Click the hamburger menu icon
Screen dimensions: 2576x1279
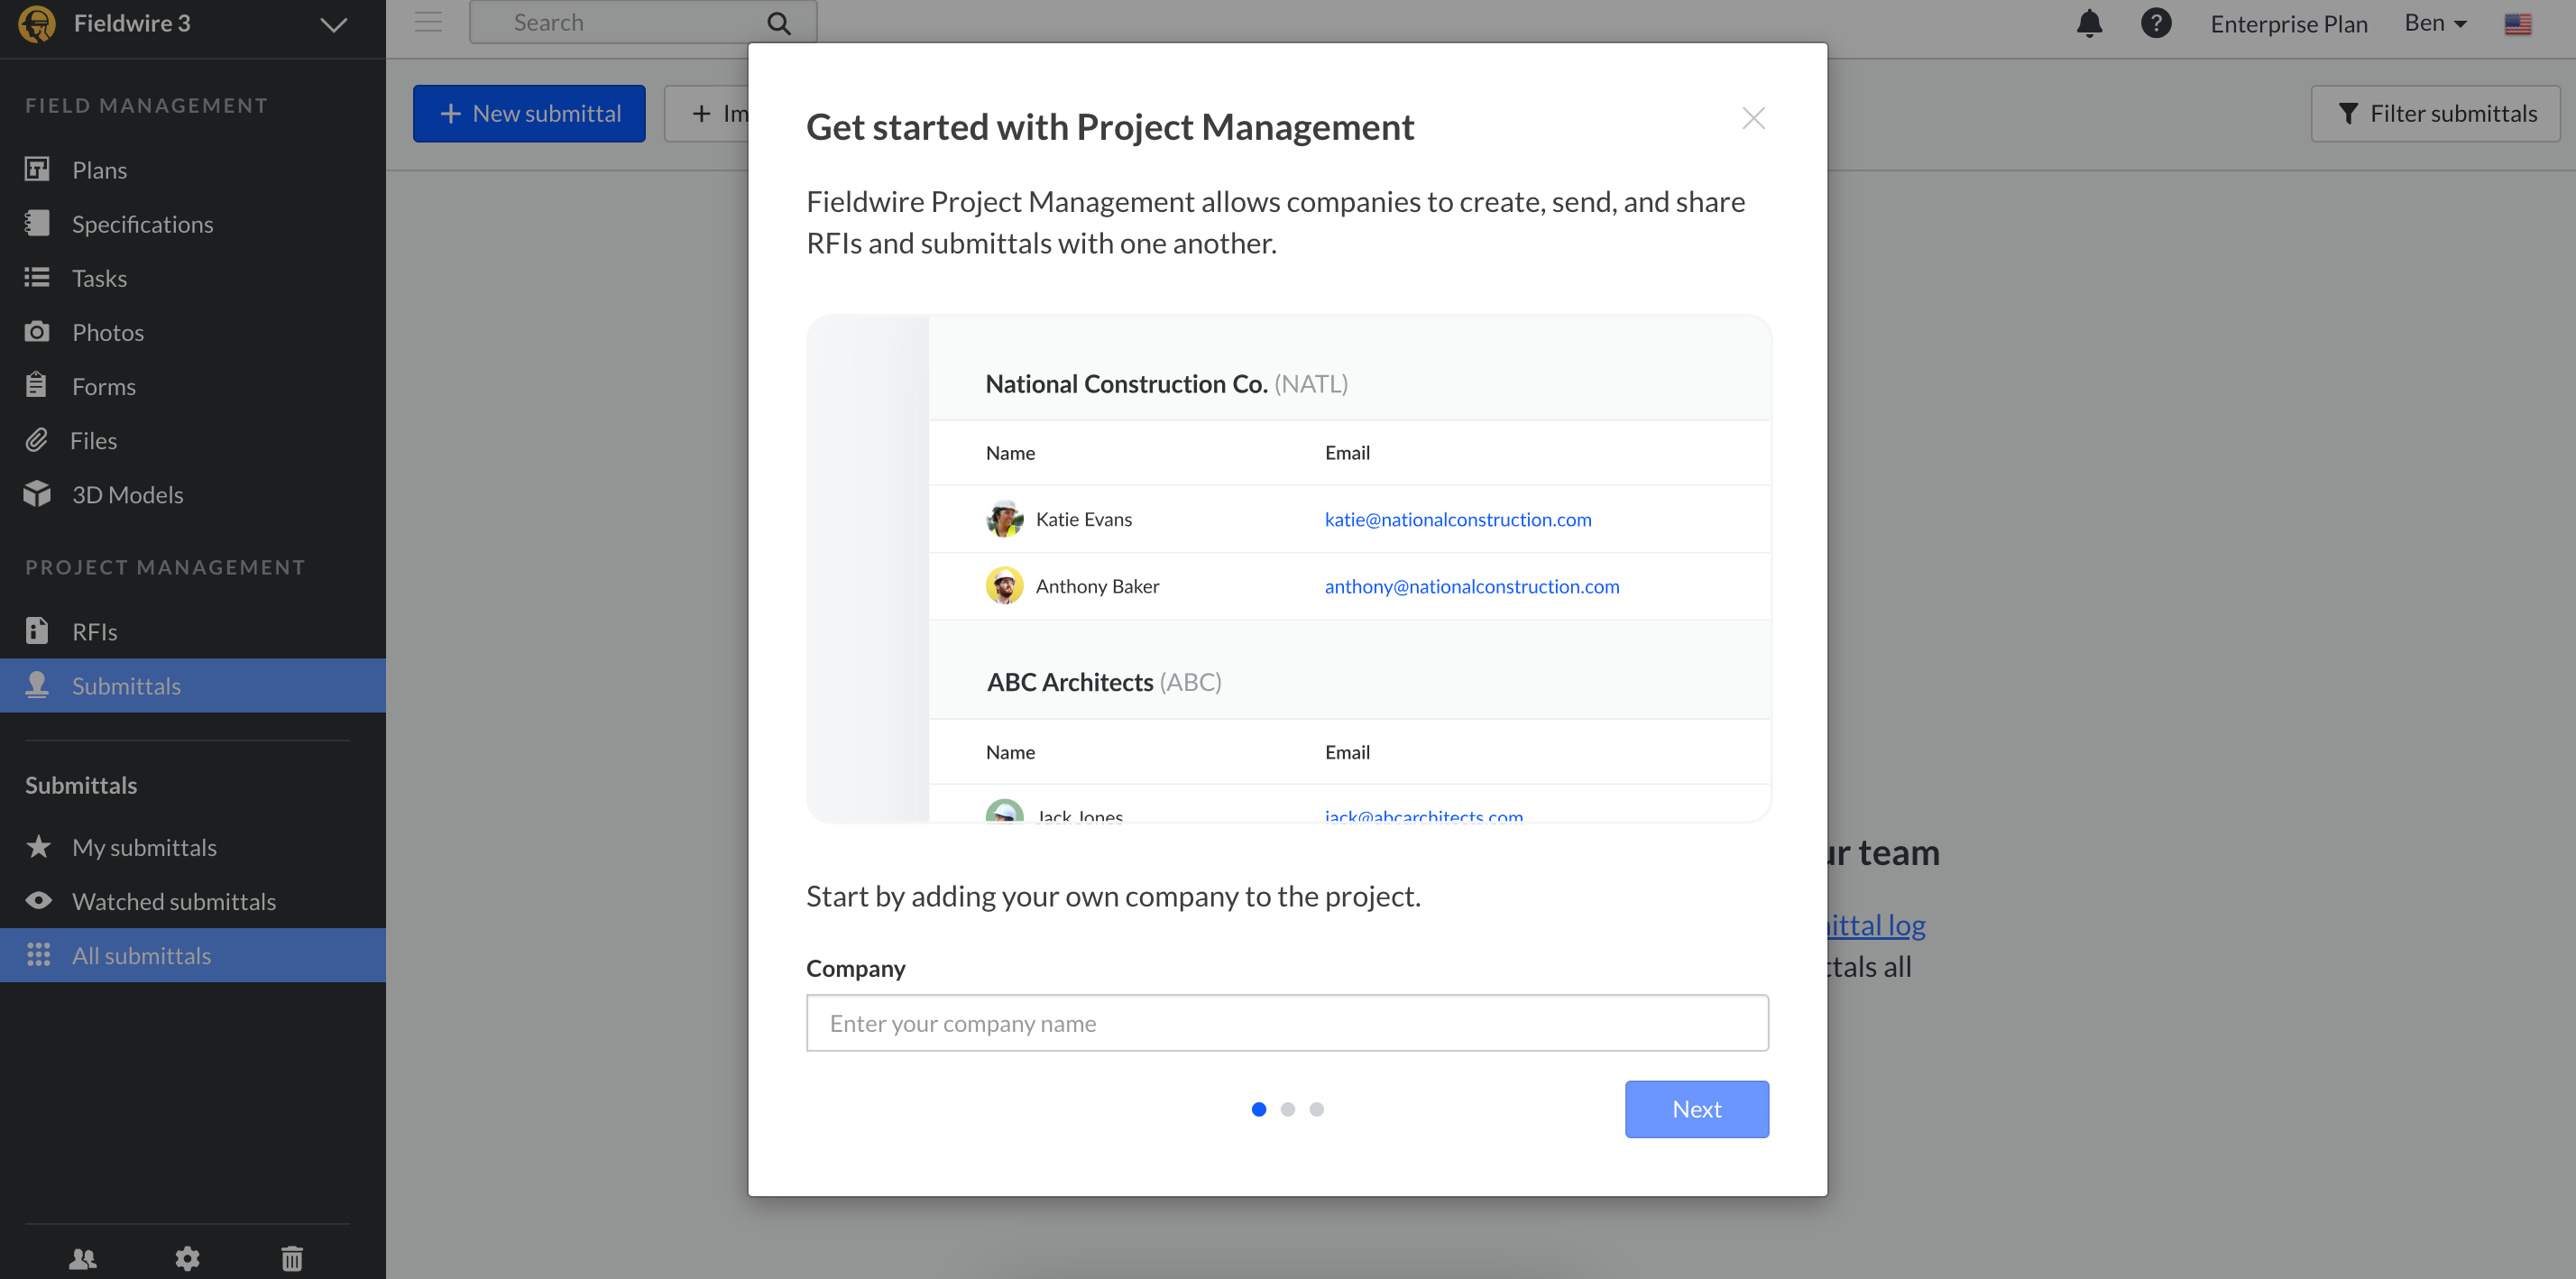tap(428, 22)
